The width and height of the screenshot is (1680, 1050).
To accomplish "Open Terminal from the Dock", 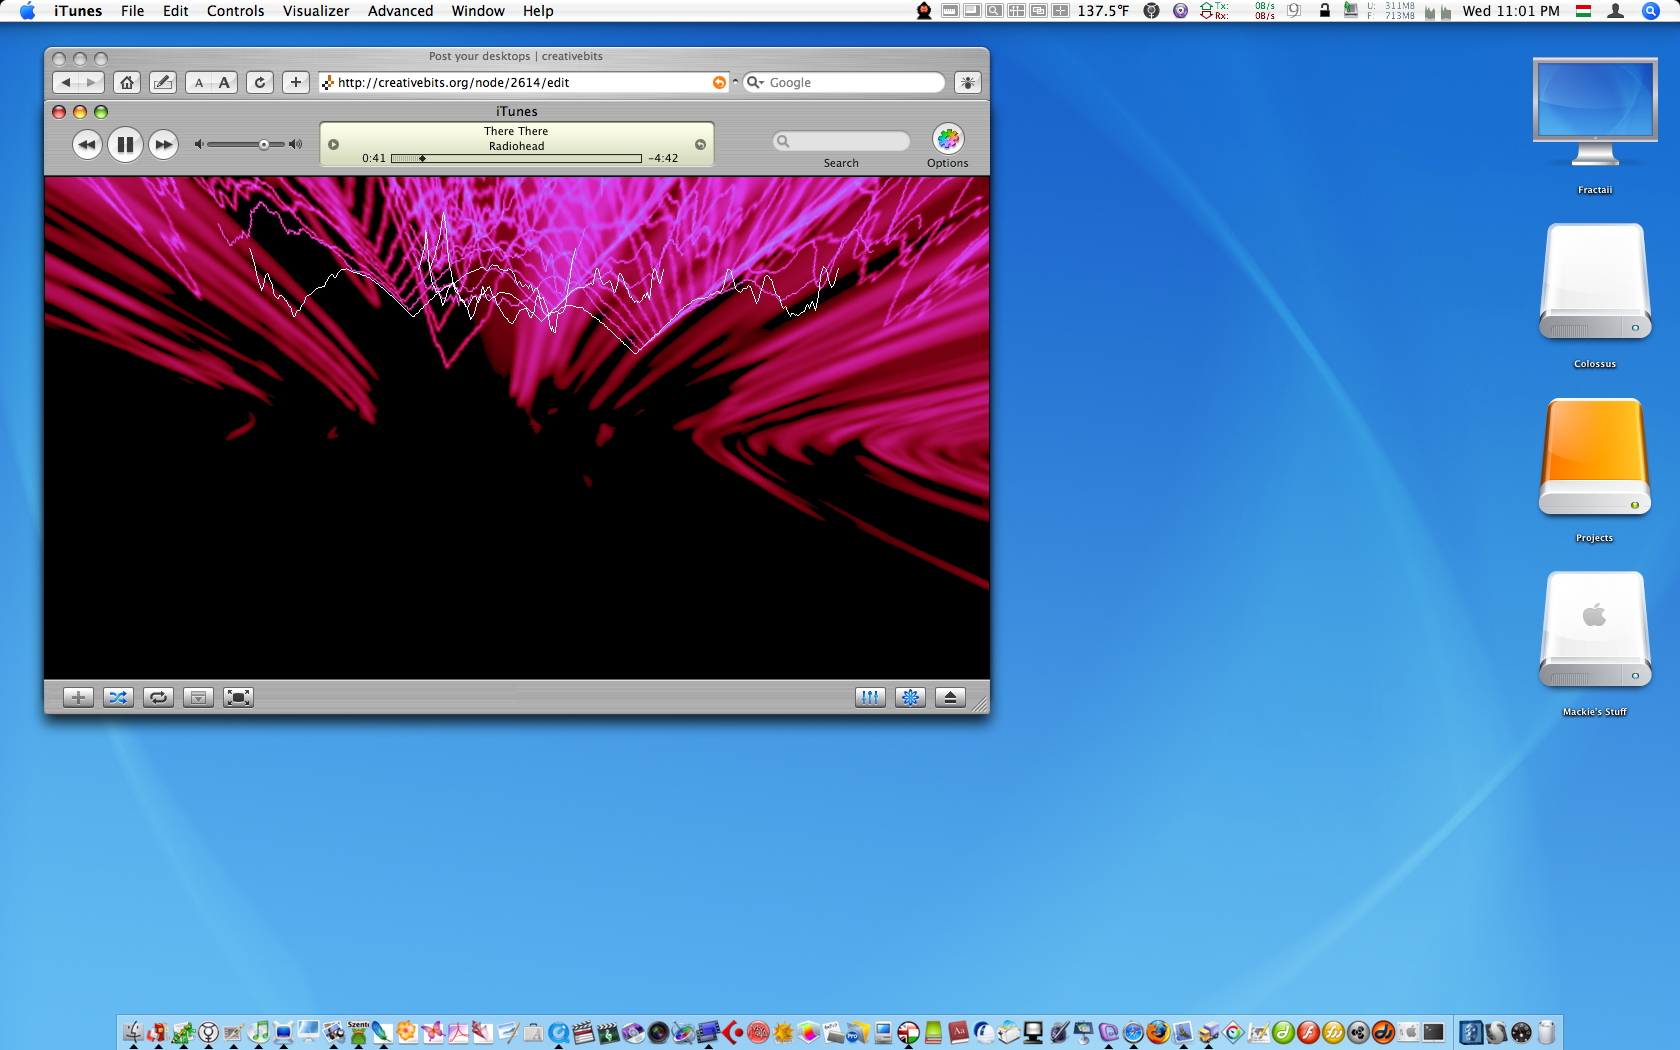I will pyautogui.click(x=1434, y=1032).
